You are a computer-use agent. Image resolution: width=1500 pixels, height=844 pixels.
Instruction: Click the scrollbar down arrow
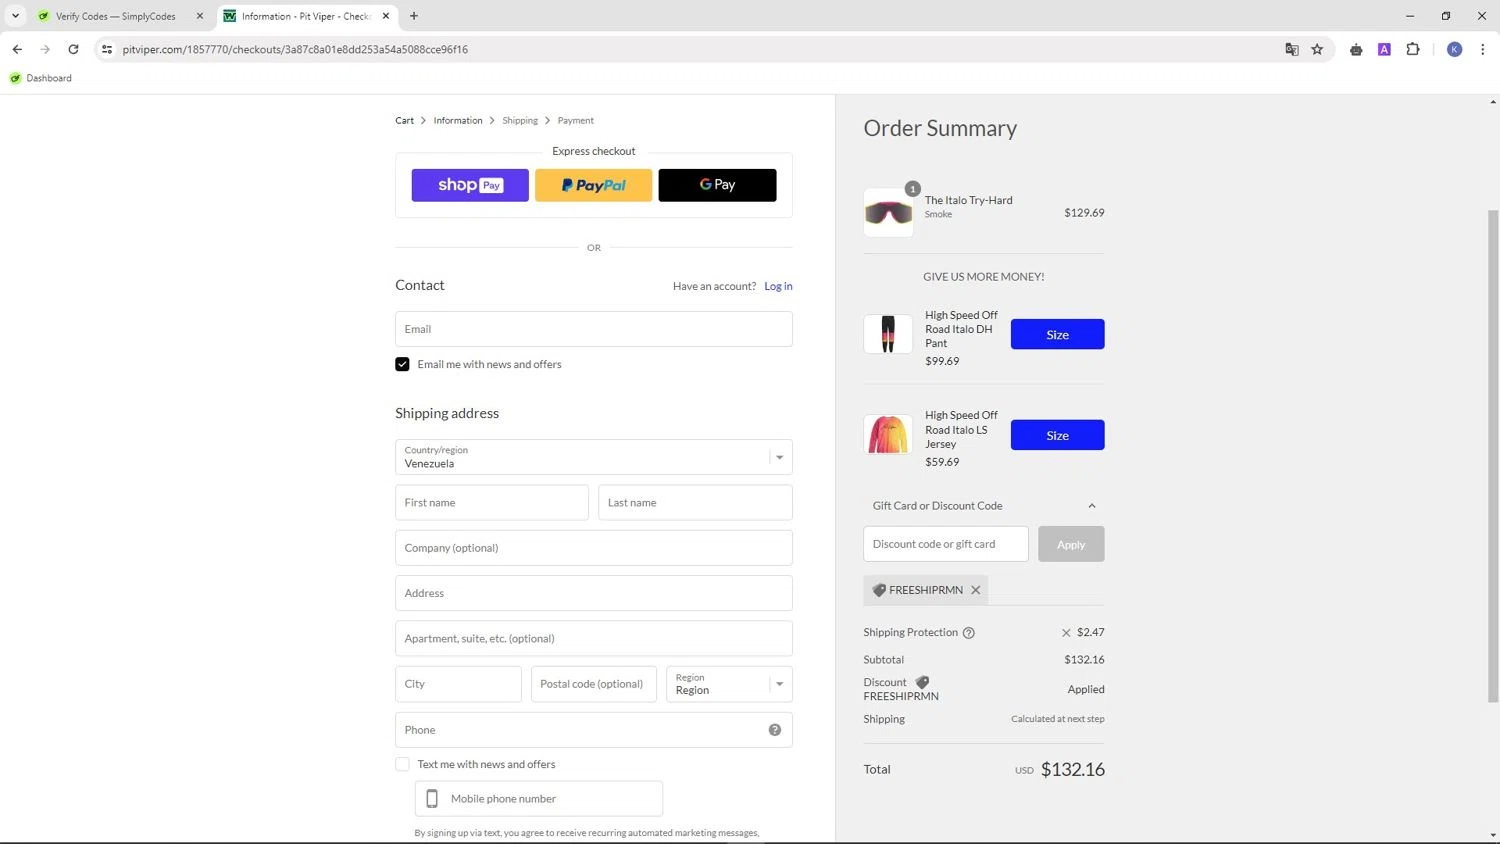coord(1493,835)
